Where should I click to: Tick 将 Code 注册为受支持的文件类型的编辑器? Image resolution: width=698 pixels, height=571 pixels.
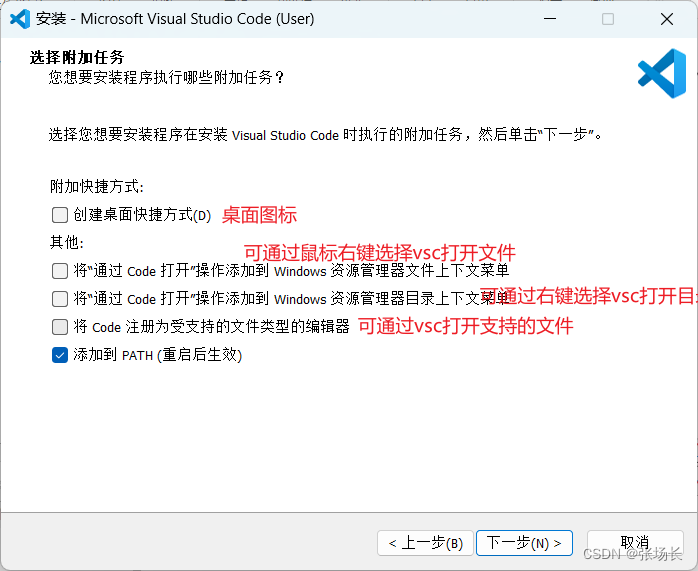point(60,327)
